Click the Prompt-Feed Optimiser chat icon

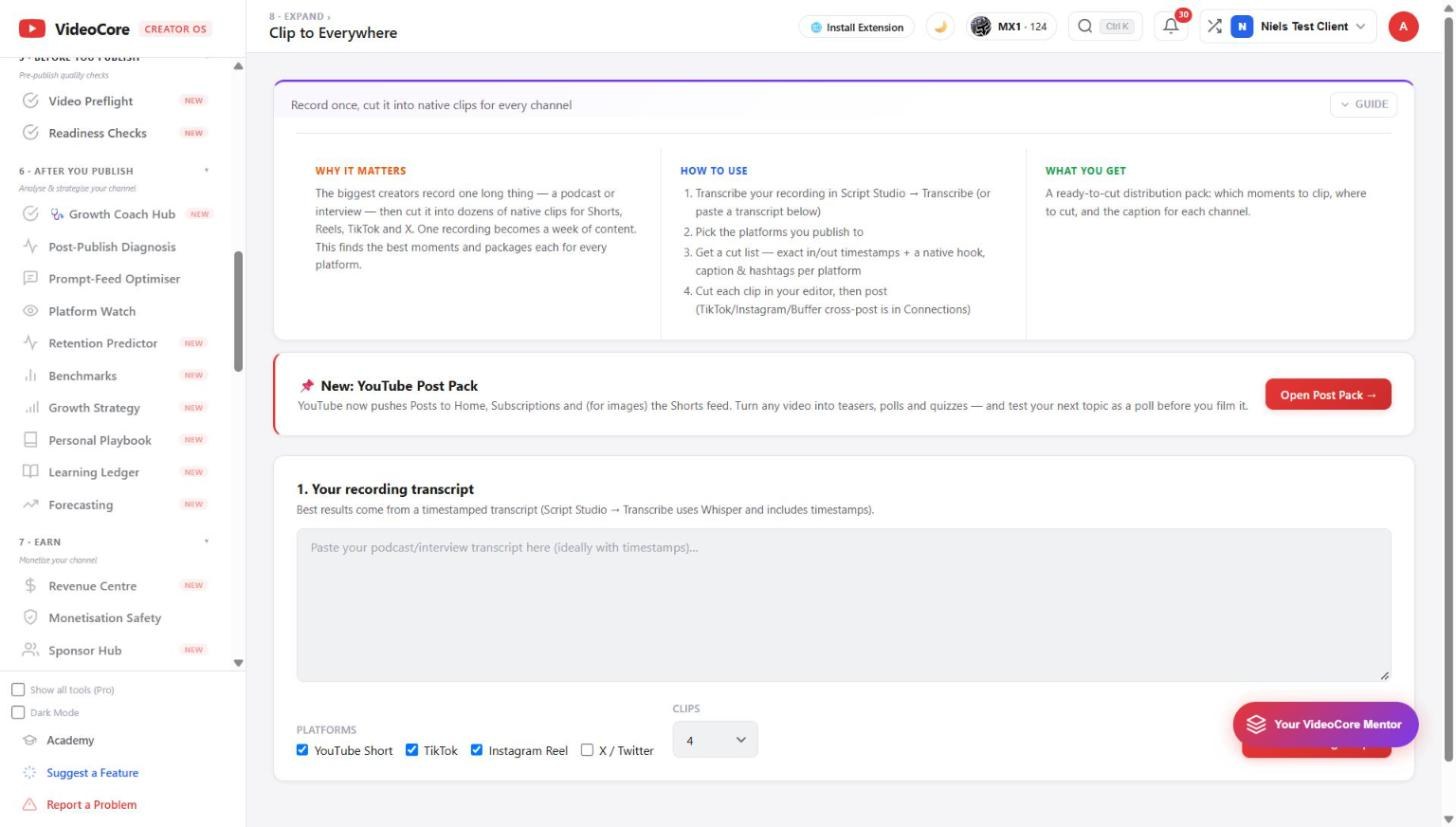coord(30,279)
